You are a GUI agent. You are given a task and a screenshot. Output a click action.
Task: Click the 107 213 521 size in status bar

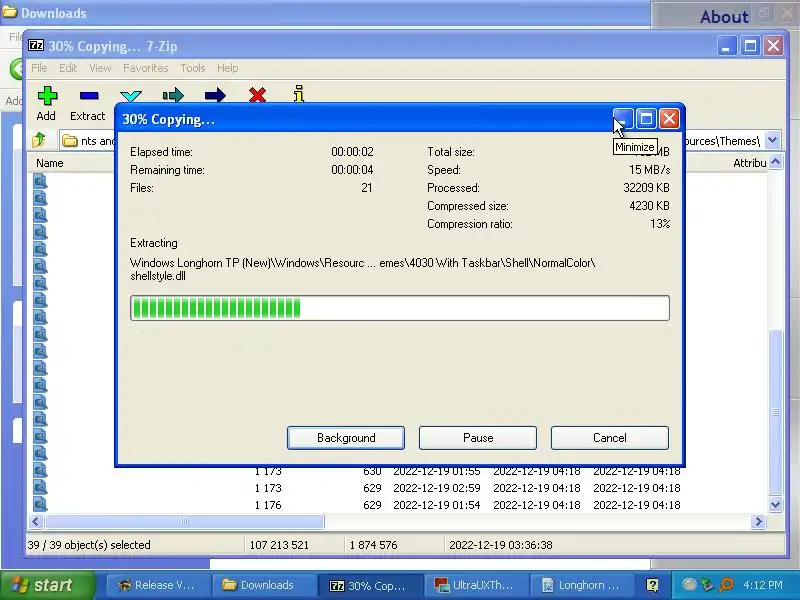point(279,545)
